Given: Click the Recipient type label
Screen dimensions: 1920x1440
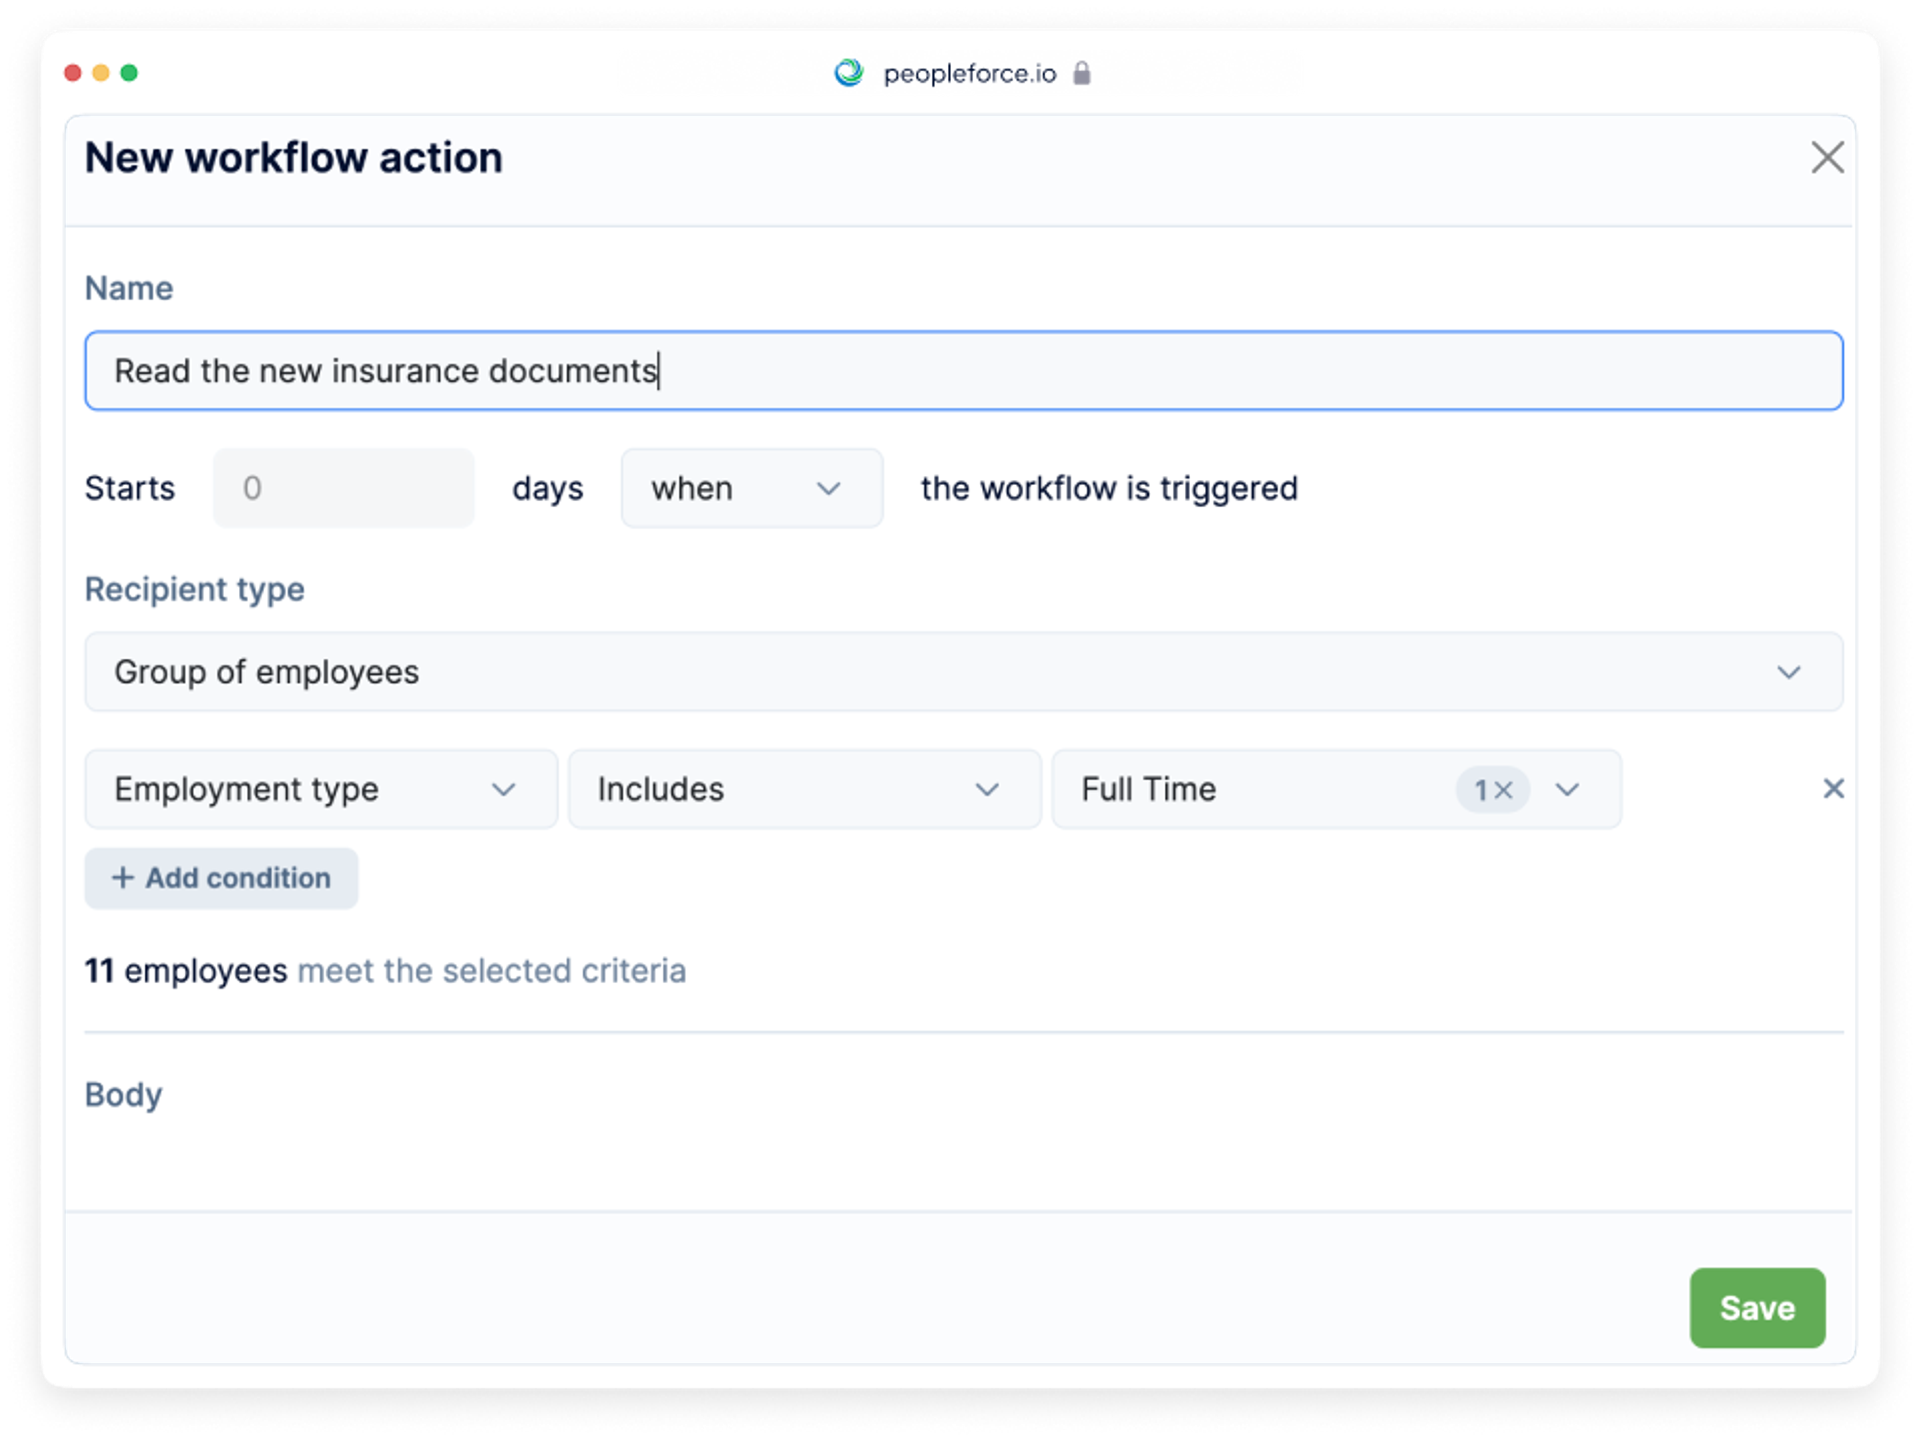Looking at the screenshot, I should coord(195,589).
